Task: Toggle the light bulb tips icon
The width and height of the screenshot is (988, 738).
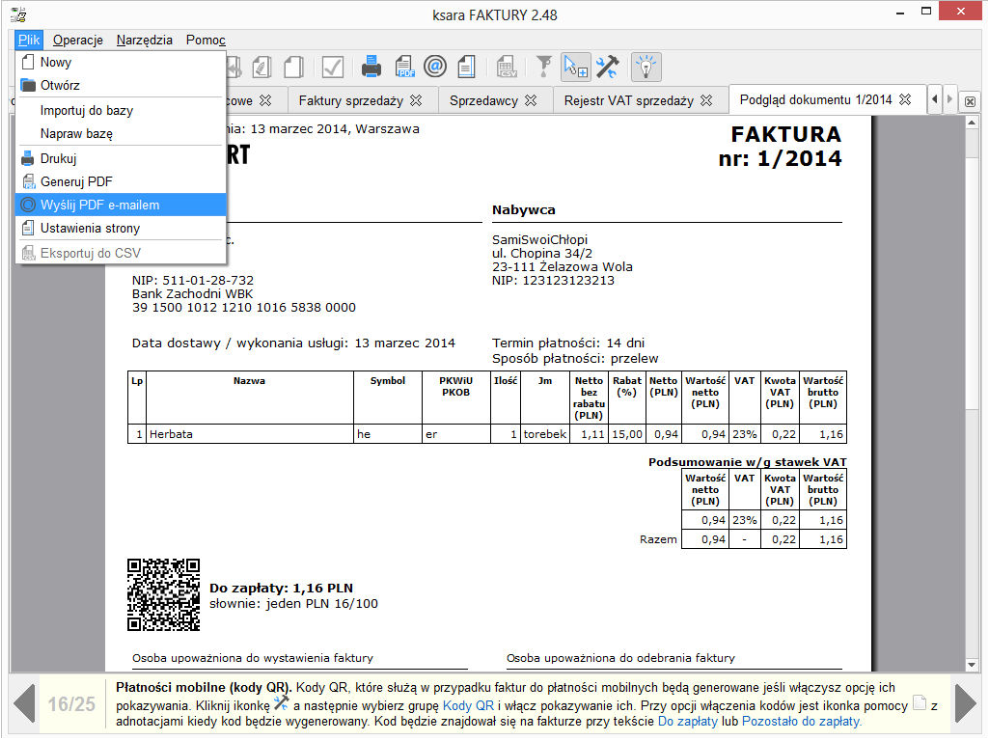Action: (646, 66)
